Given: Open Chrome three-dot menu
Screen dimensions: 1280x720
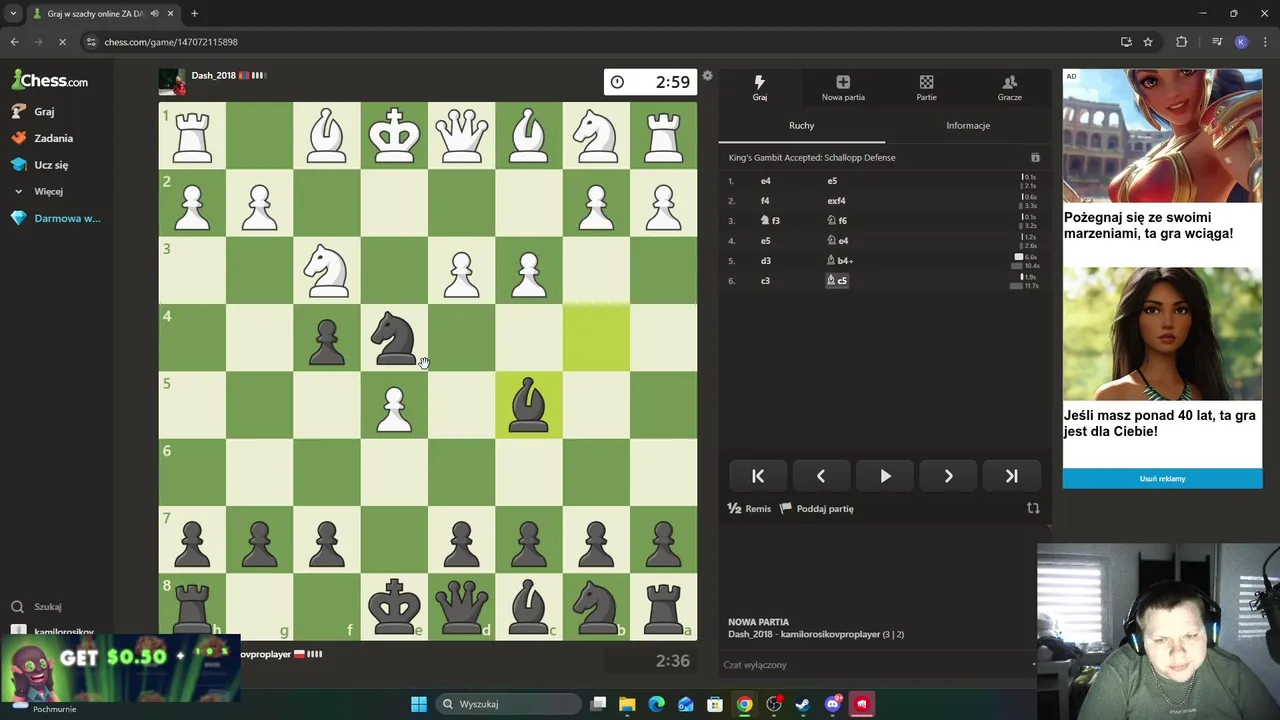Looking at the screenshot, I should pos(1265,42).
